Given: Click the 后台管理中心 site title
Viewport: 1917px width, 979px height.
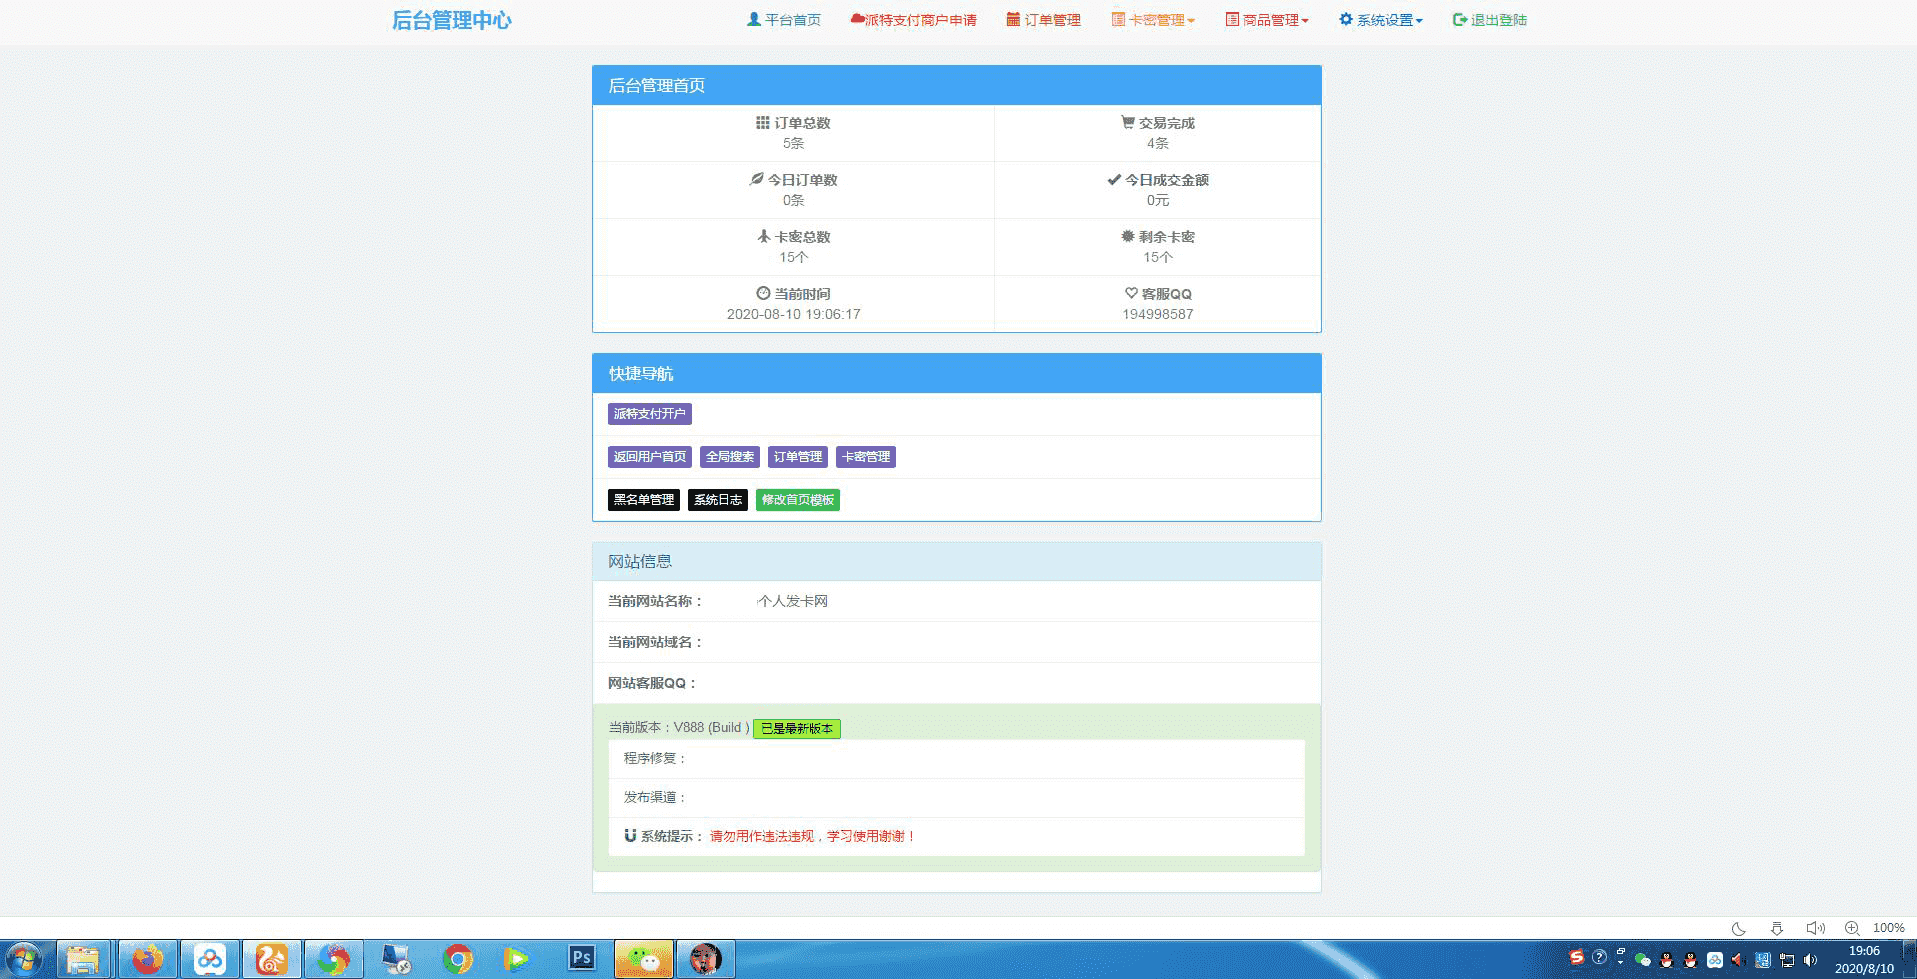Looking at the screenshot, I should [x=451, y=21].
